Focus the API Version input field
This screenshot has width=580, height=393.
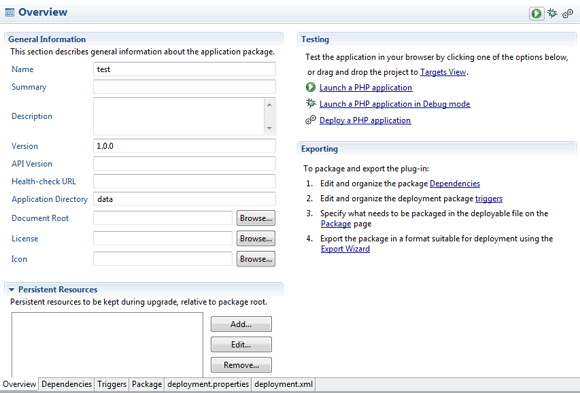(184, 164)
